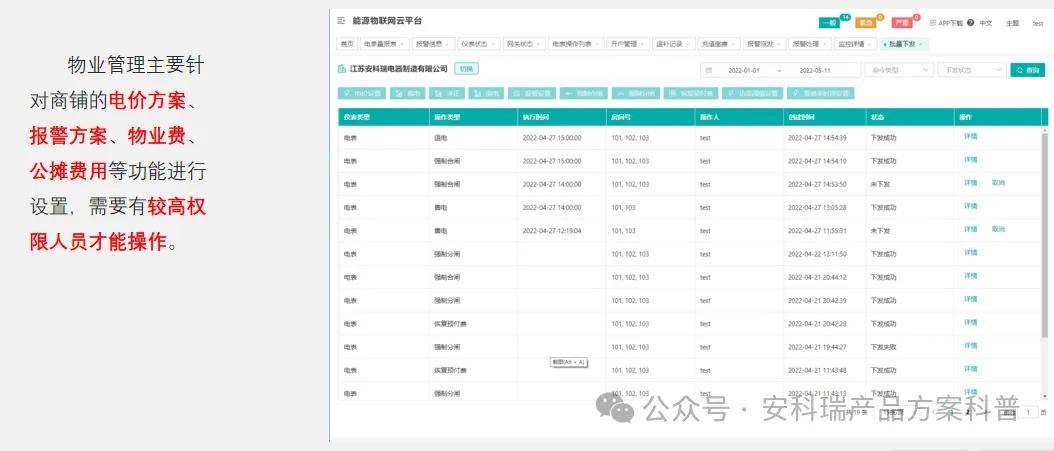Click the 能源物联网云平台 title
Screen dimensions: 1054x451
pos(388,22)
